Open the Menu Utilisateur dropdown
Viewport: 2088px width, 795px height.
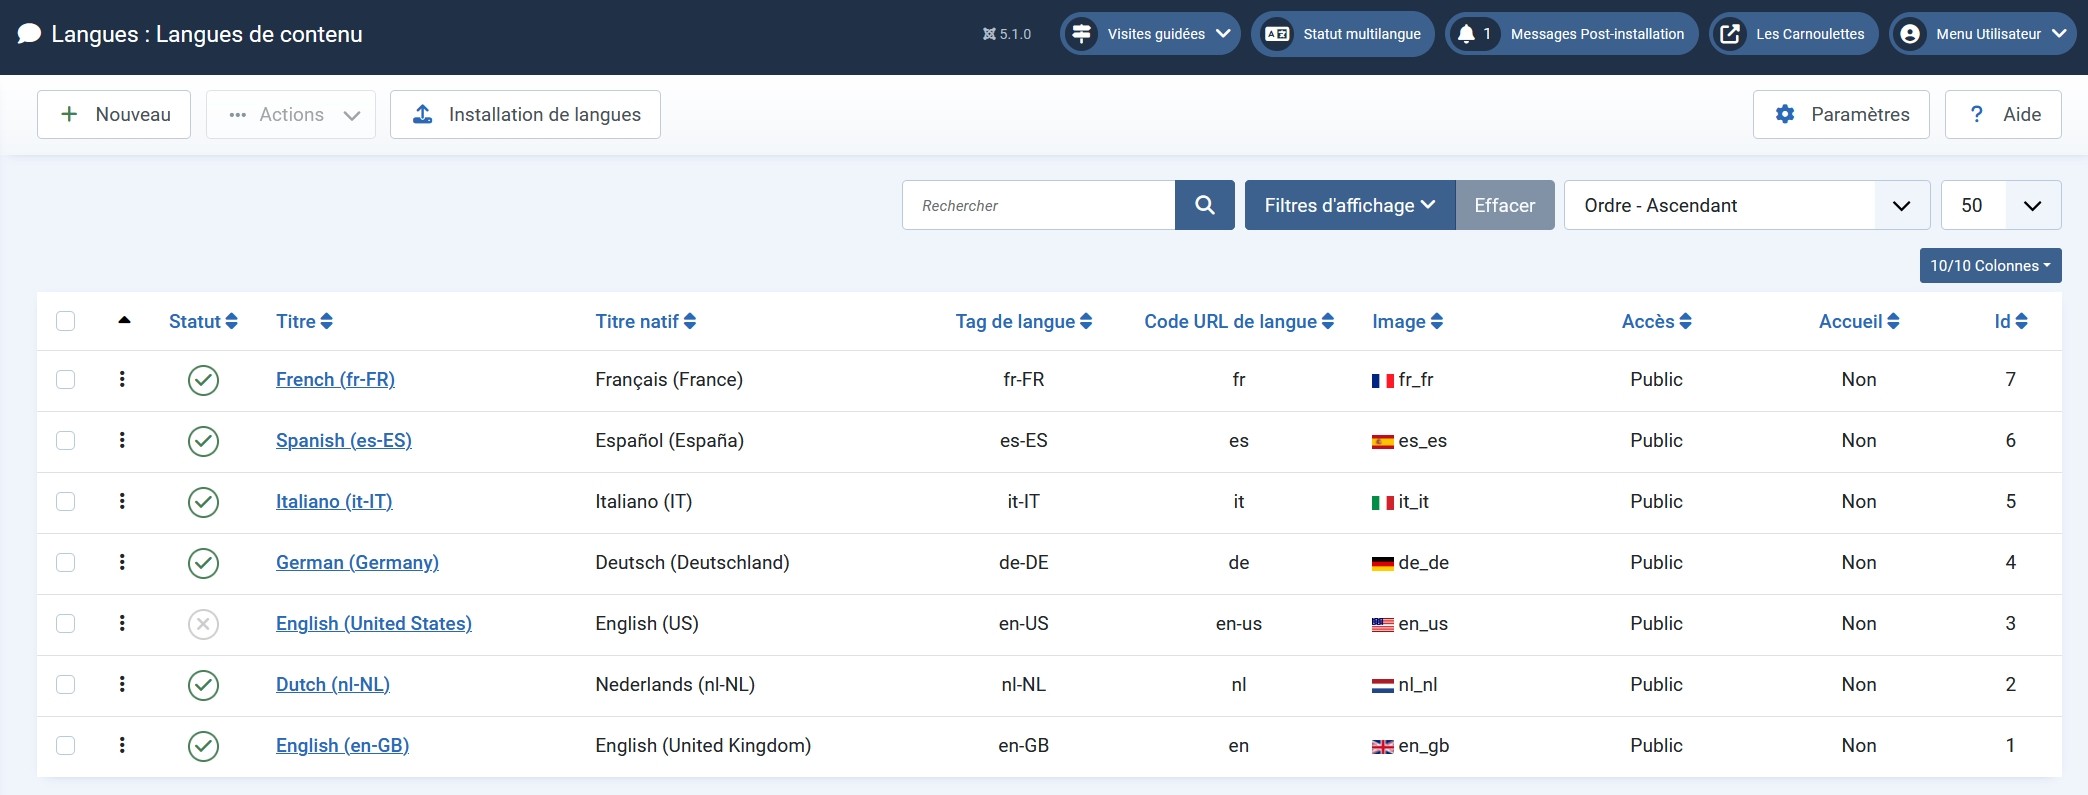click(1982, 34)
